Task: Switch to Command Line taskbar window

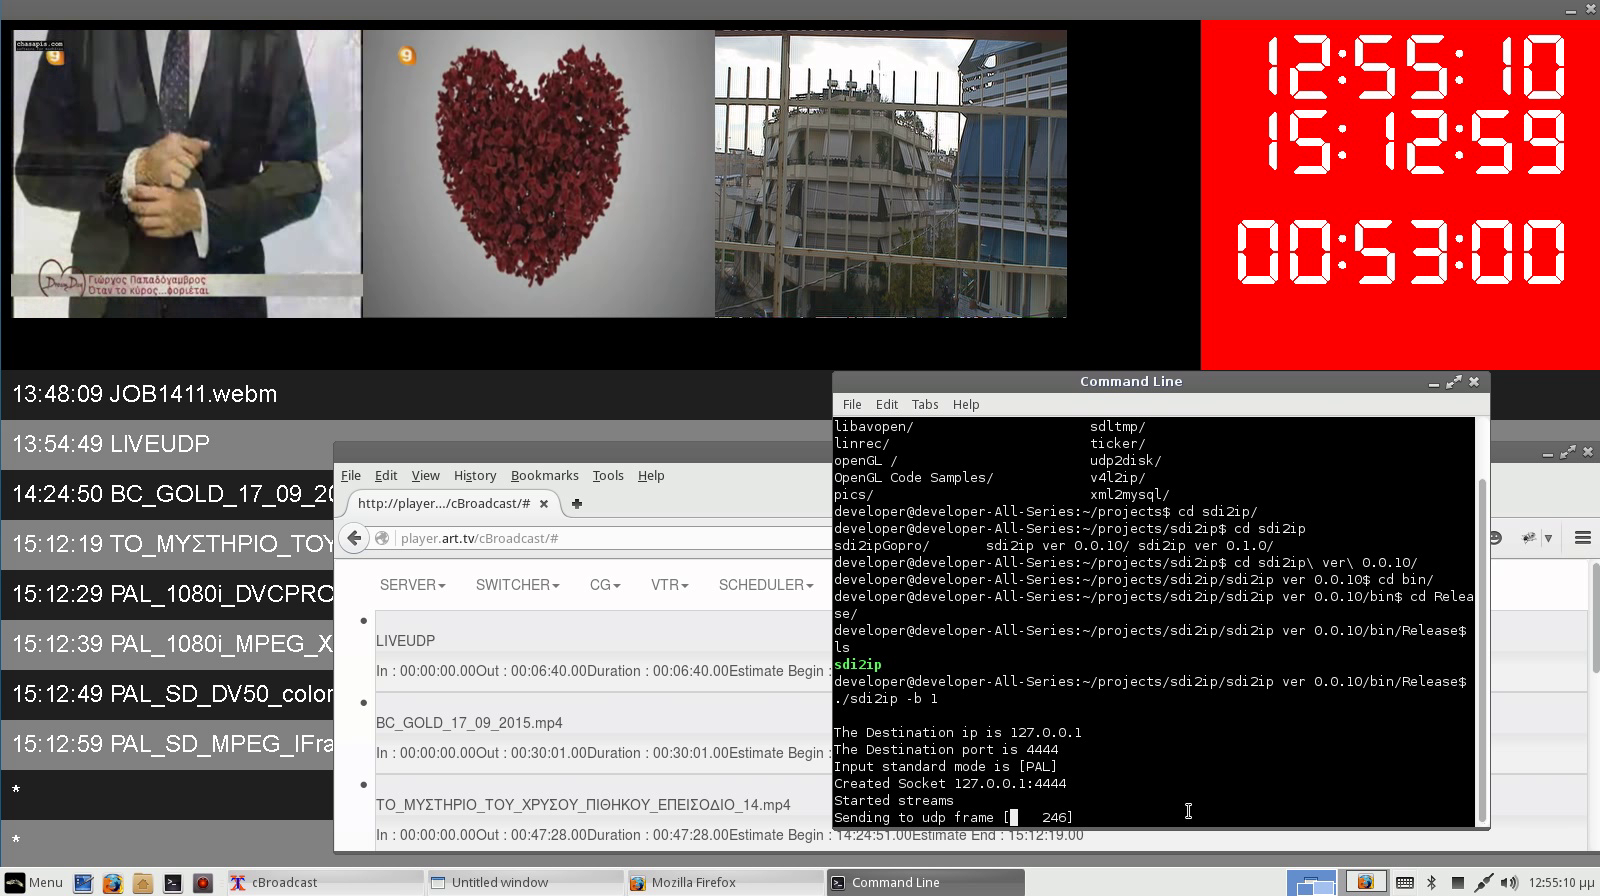Action: [x=925, y=882]
